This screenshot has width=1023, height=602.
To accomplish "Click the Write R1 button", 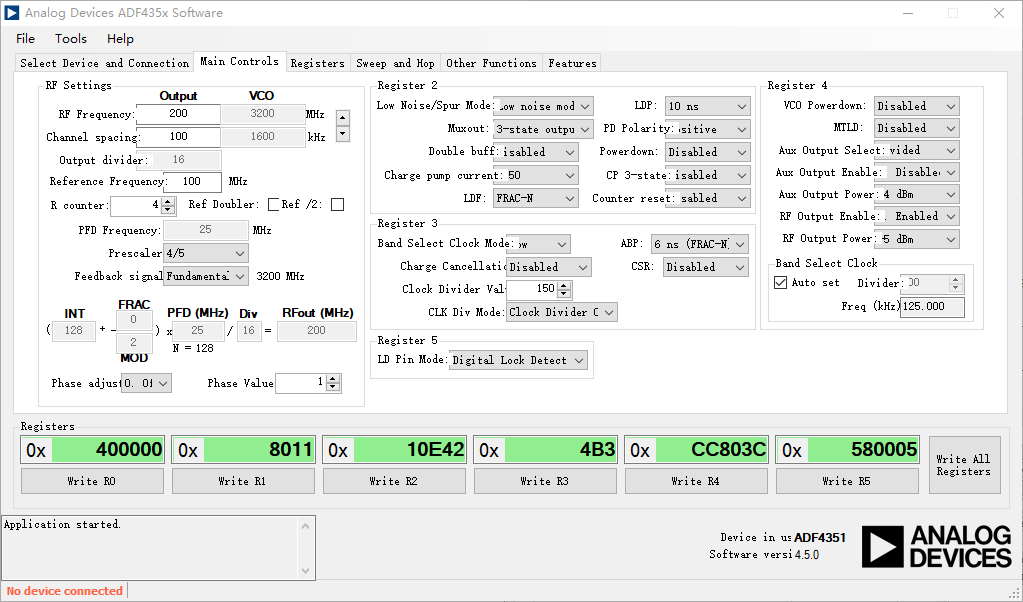I will 243,481.
